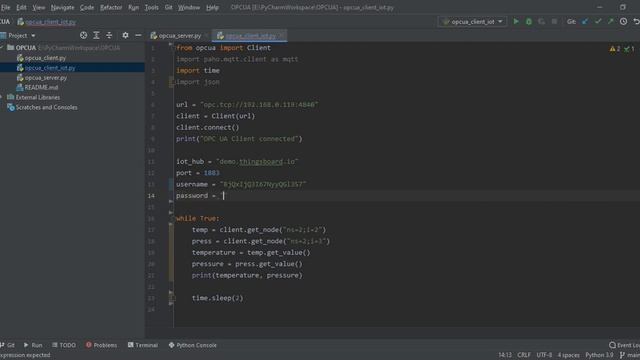This screenshot has width=640, height=360.
Task: Expand External Libraries node
Action: tap(2, 97)
